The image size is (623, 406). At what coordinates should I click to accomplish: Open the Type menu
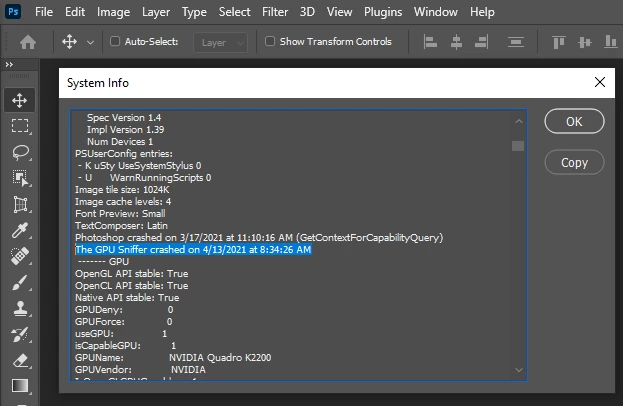[194, 12]
